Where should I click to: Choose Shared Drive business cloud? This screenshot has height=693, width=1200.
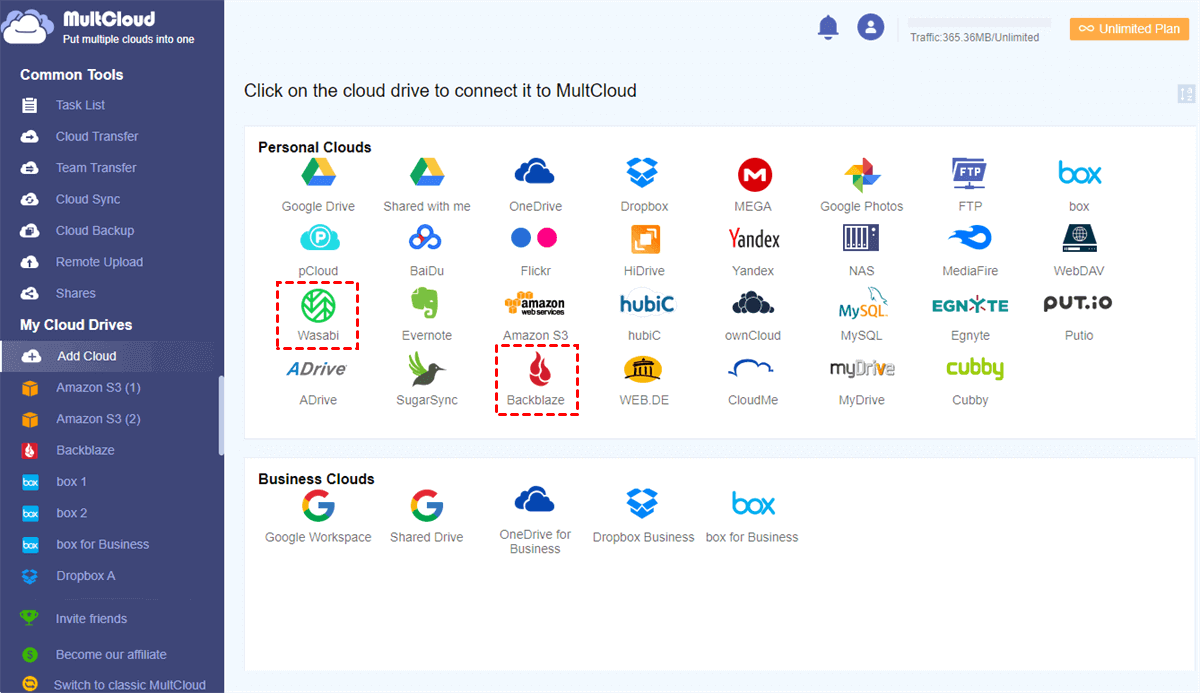(427, 506)
